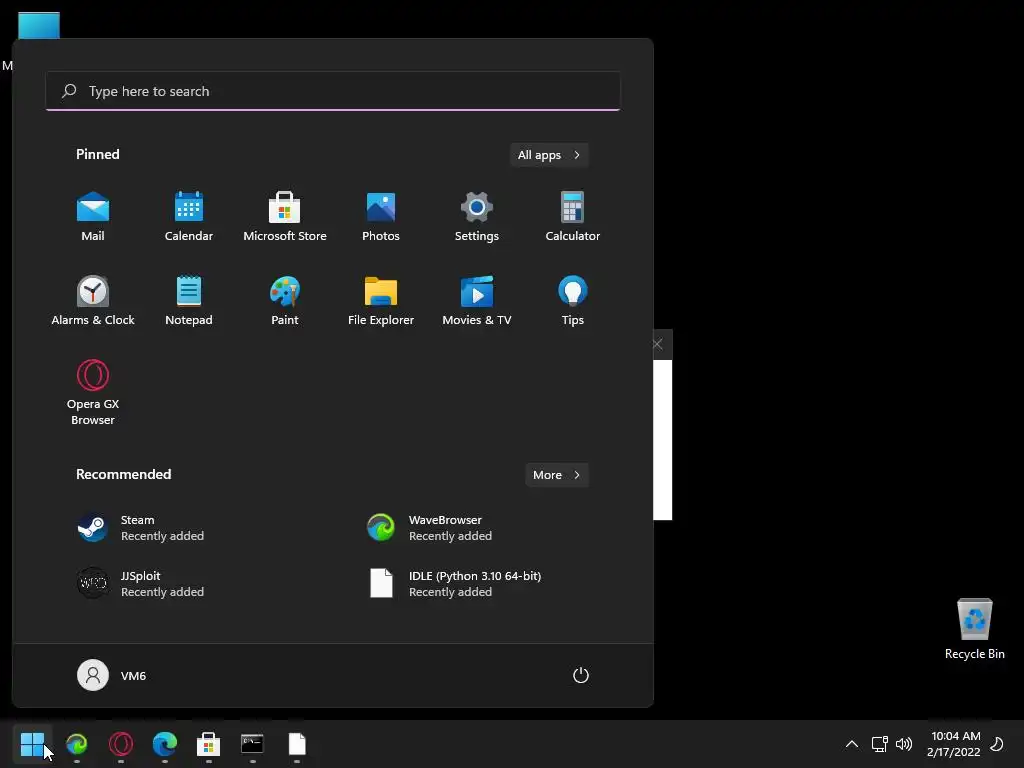This screenshot has width=1024, height=768.
Task: Switch to WaveBrowser on the taskbar
Action: click(x=76, y=744)
